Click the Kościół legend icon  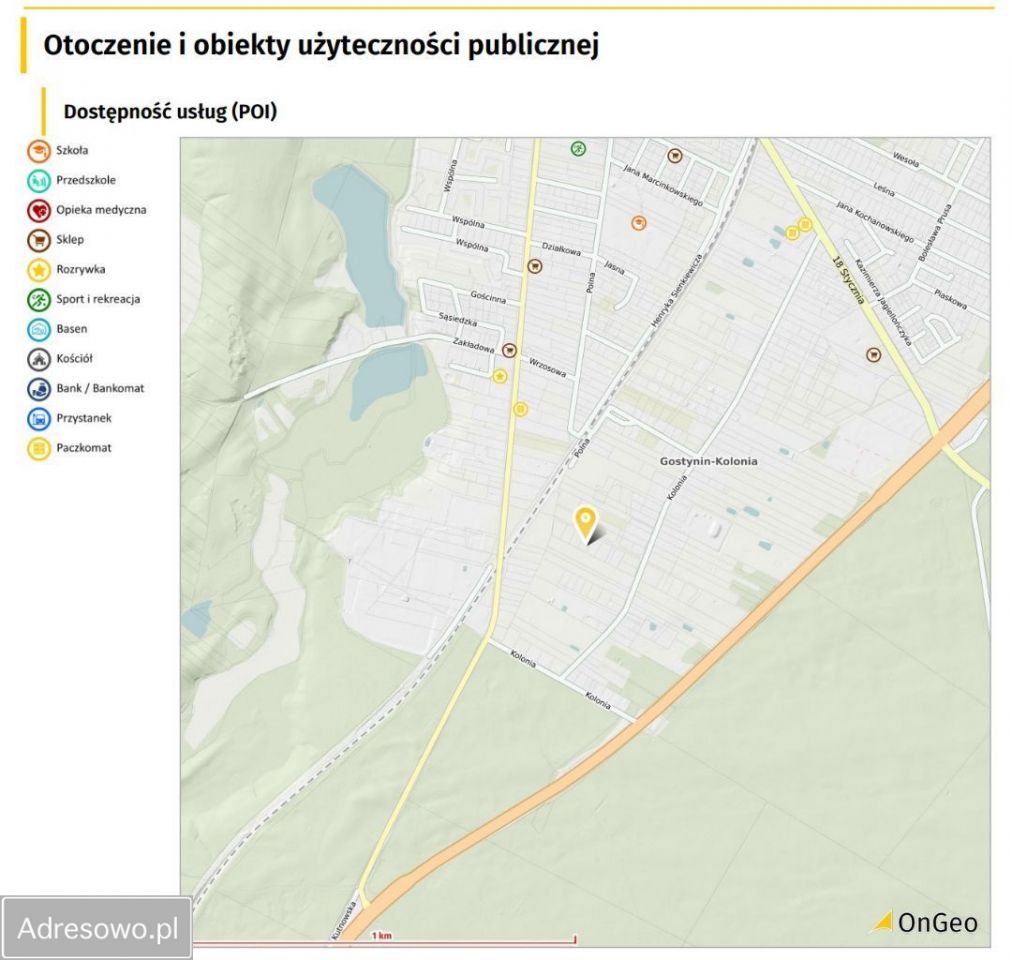point(38,358)
